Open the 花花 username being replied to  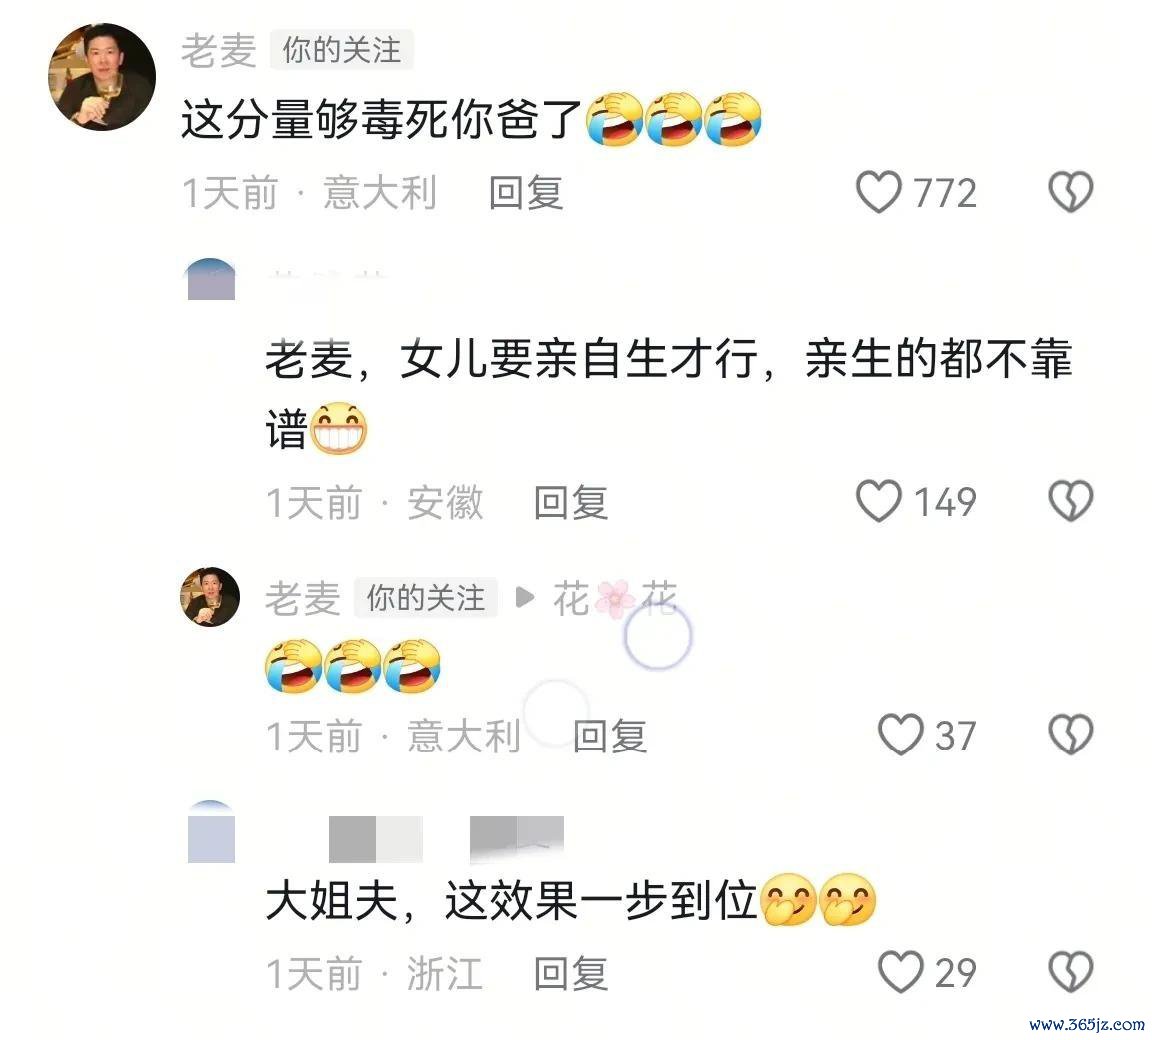pos(615,598)
